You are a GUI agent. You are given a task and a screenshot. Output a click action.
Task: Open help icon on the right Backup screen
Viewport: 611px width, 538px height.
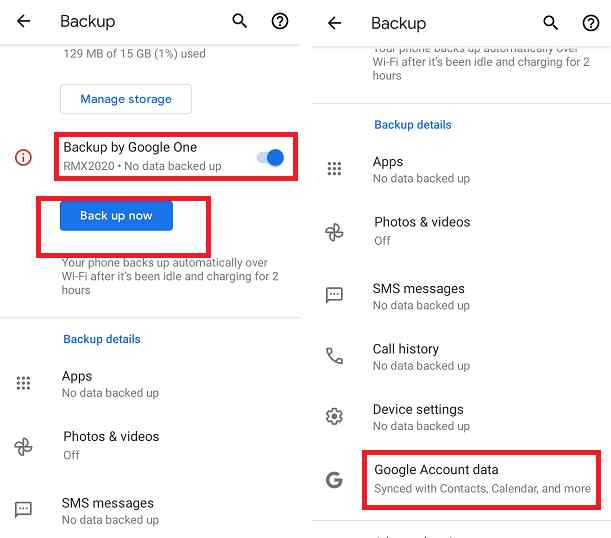coord(591,23)
